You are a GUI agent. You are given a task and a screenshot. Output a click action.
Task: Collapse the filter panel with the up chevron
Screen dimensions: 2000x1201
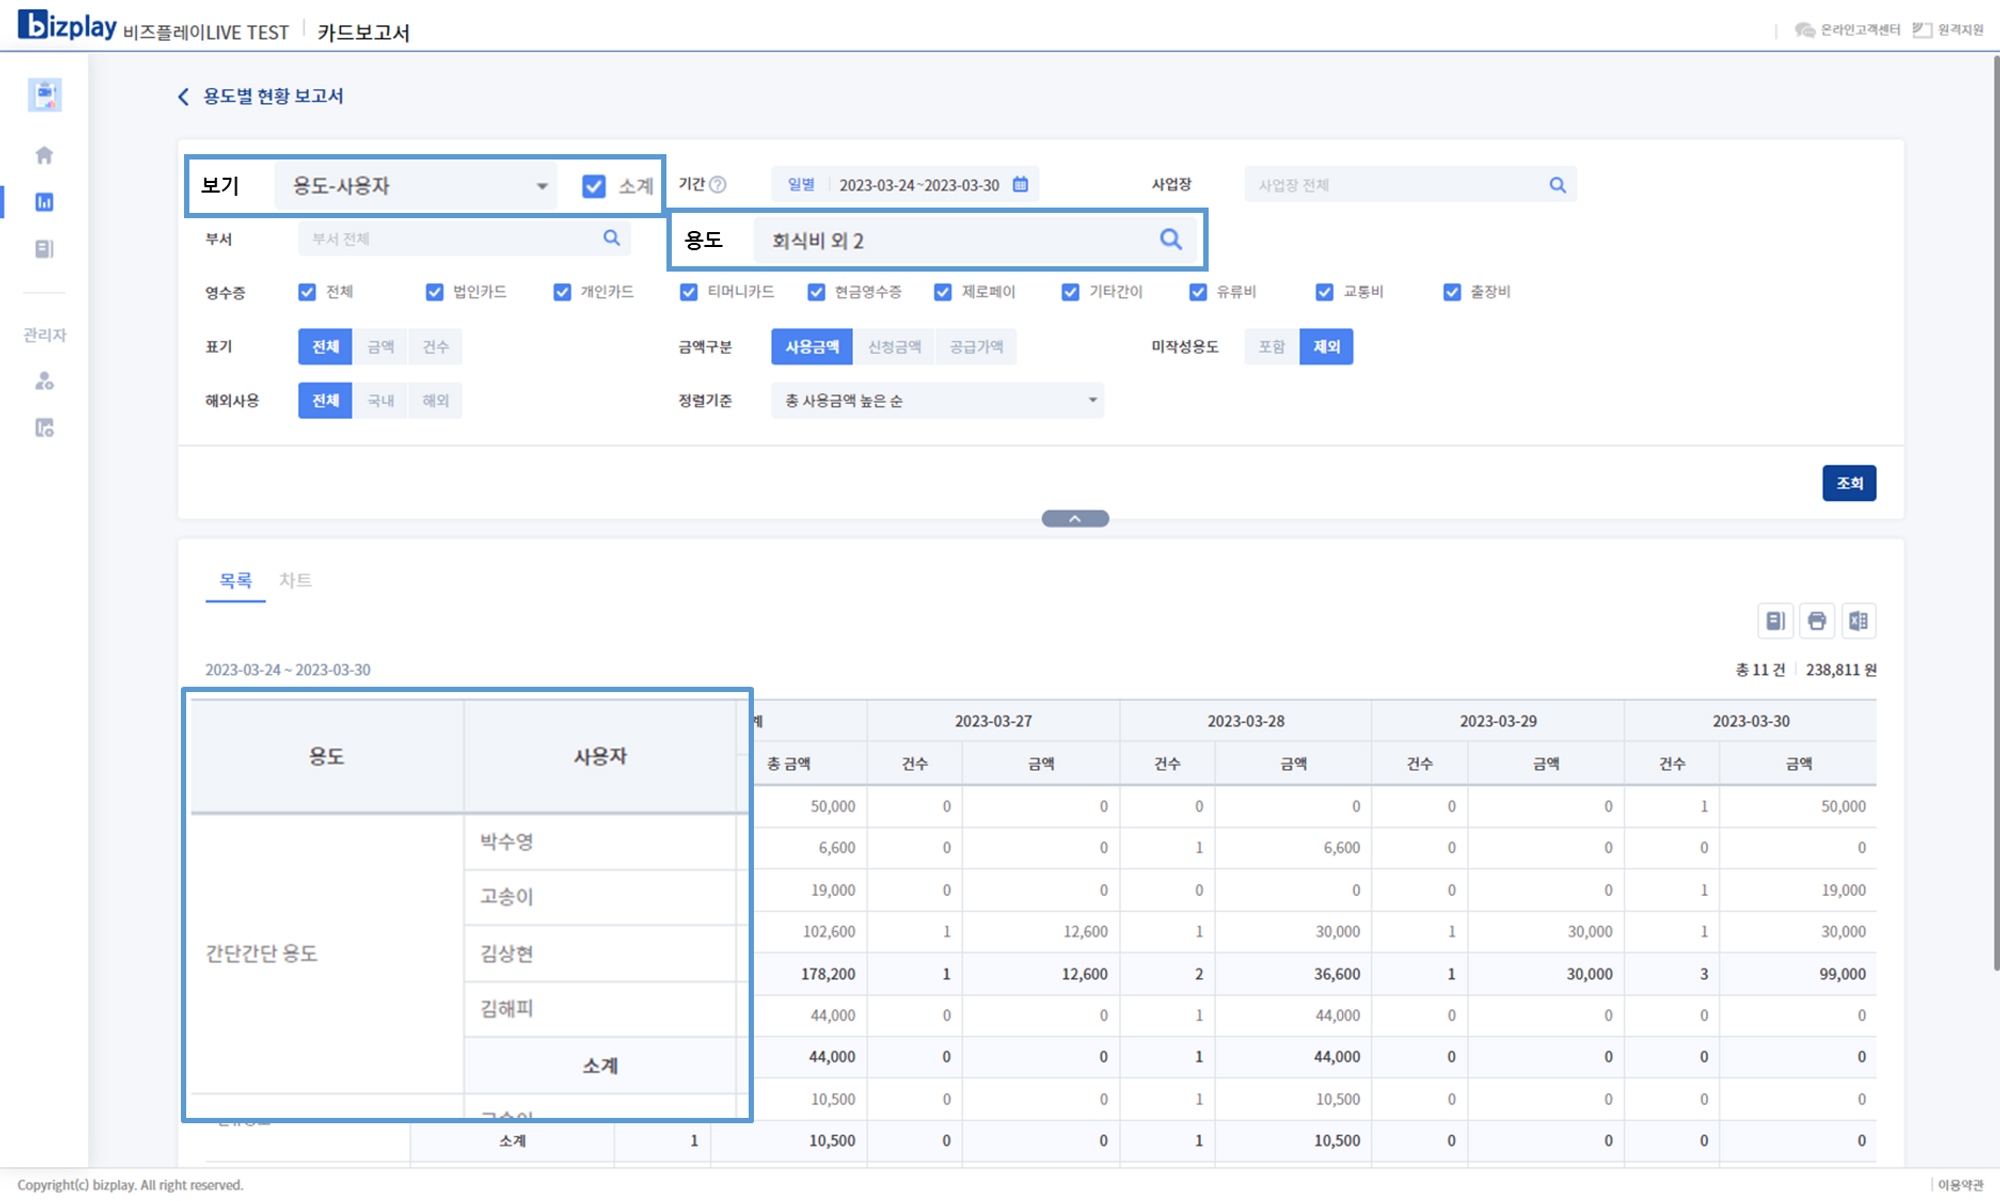point(1075,519)
